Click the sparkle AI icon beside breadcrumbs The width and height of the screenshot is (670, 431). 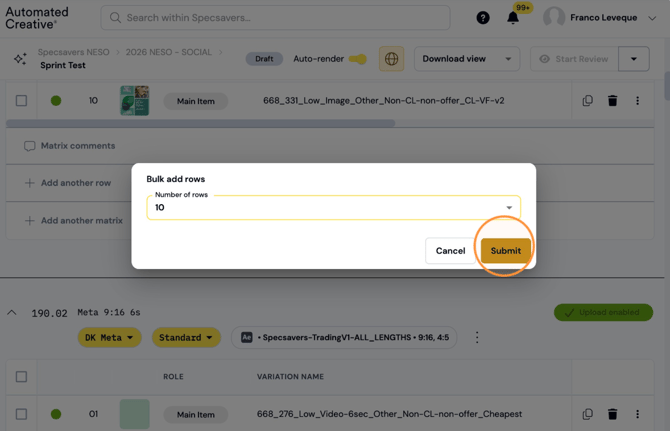[20, 59]
